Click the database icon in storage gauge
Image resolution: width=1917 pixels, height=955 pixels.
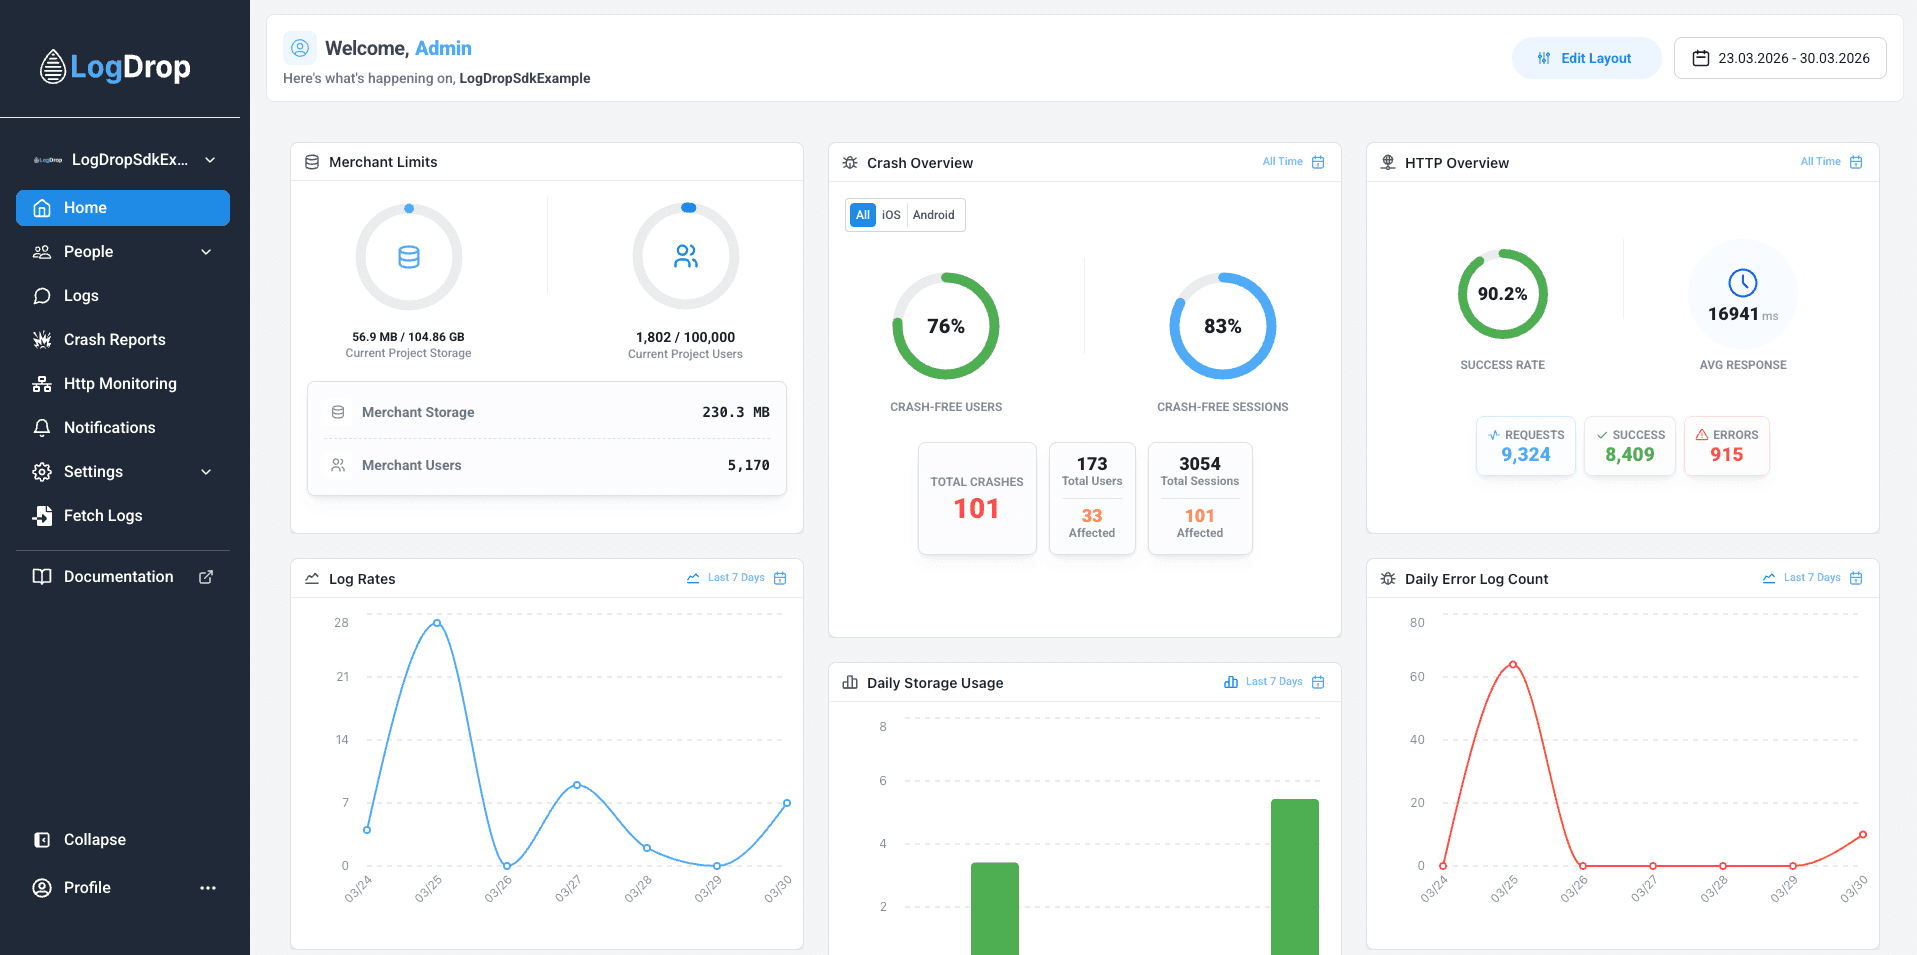click(x=409, y=257)
